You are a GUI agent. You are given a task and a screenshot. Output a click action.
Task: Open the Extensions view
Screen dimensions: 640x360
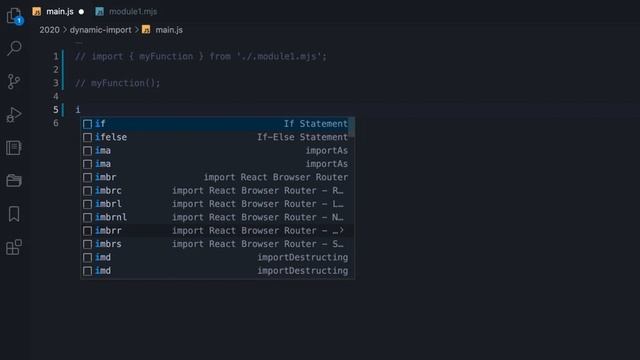point(14,247)
